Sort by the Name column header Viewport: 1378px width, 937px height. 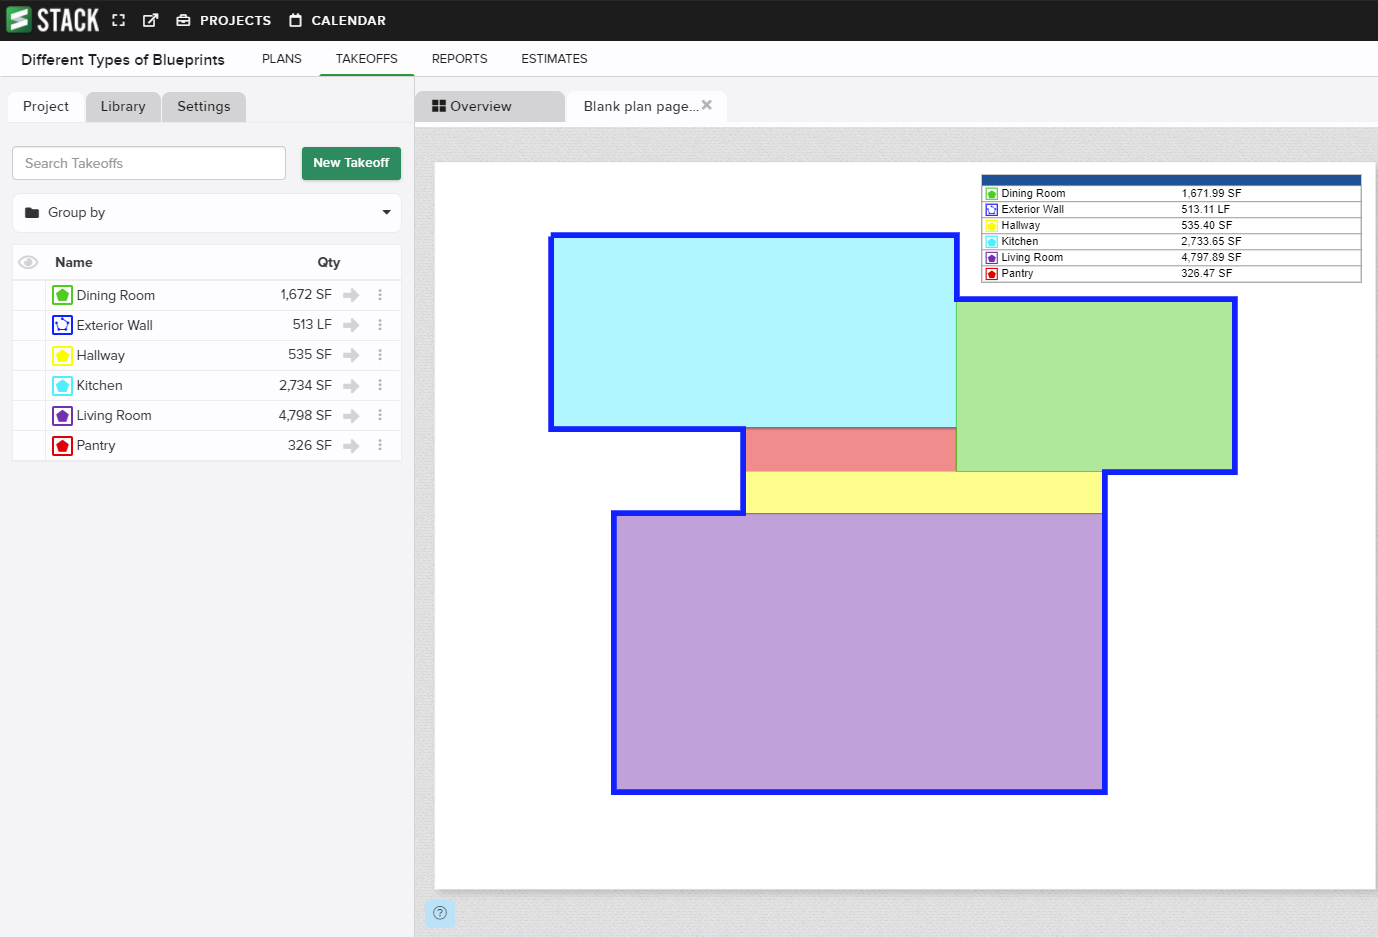[x=74, y=262]
